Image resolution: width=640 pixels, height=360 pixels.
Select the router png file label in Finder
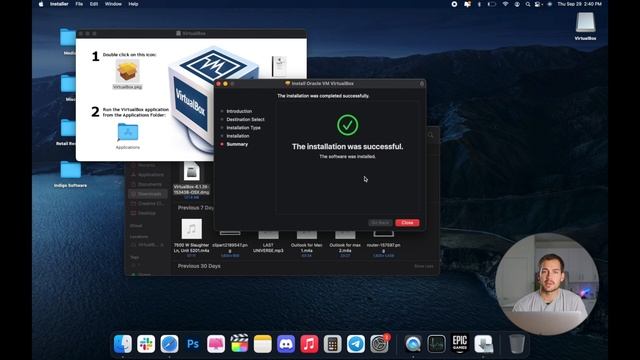pyautogui.click(x=383, y=248)
